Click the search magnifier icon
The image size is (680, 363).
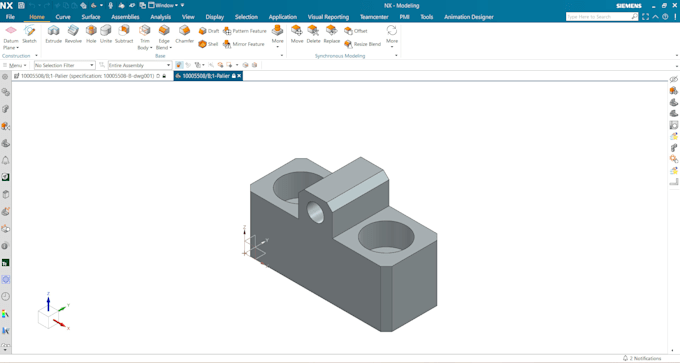point(634,16)
